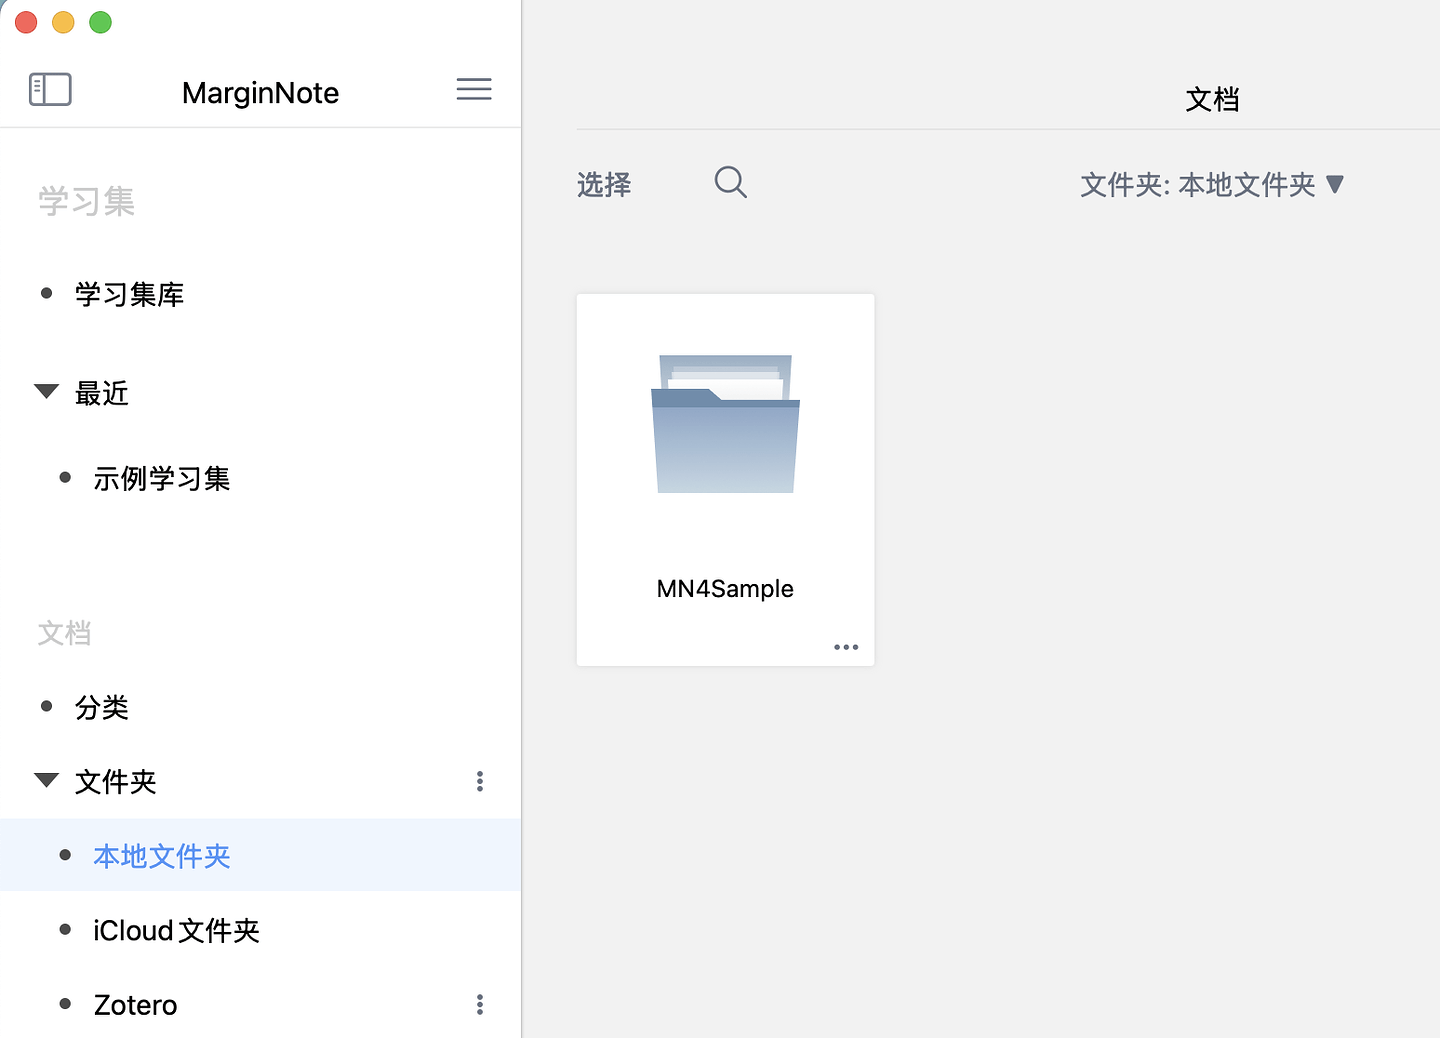Close the window with red button

pyautogui.click(x=26, y=22)
